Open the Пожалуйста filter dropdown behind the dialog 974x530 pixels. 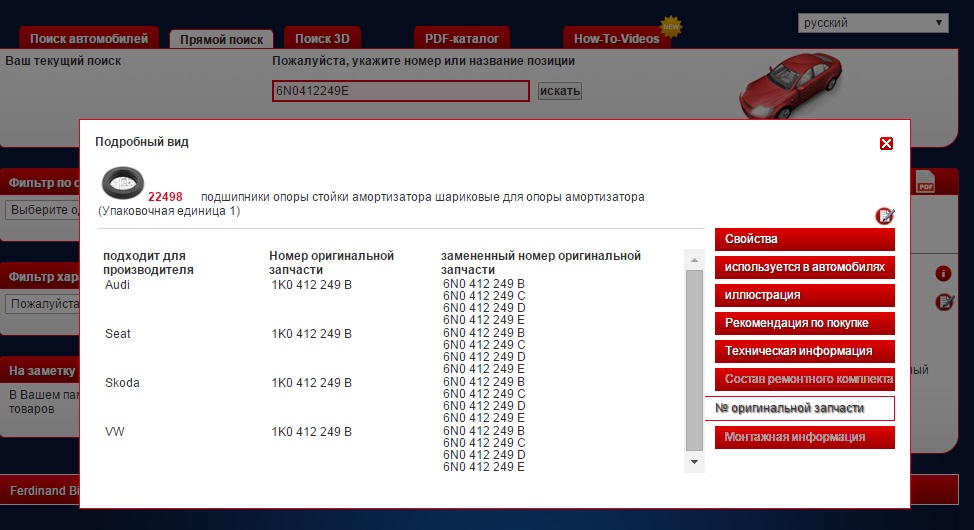[42, 304]
